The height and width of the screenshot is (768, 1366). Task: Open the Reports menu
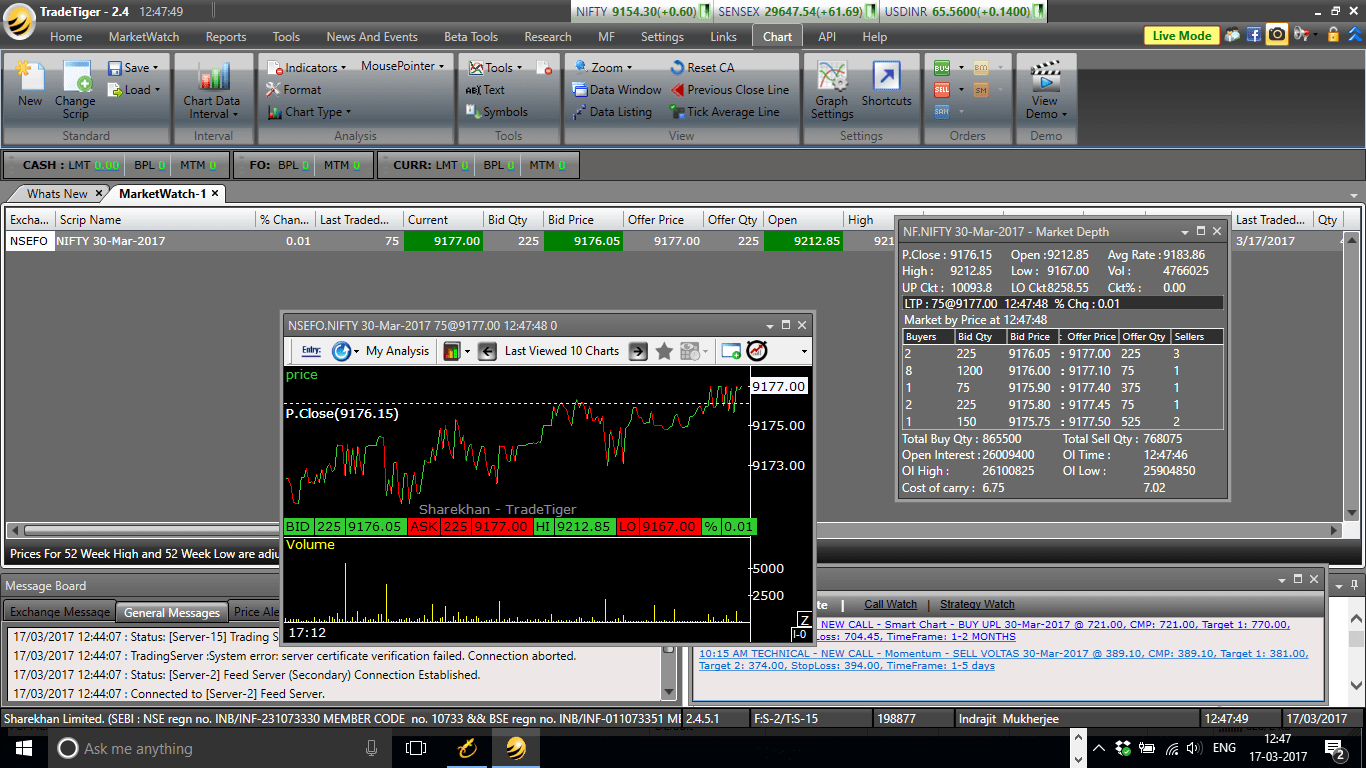point(226,36)
